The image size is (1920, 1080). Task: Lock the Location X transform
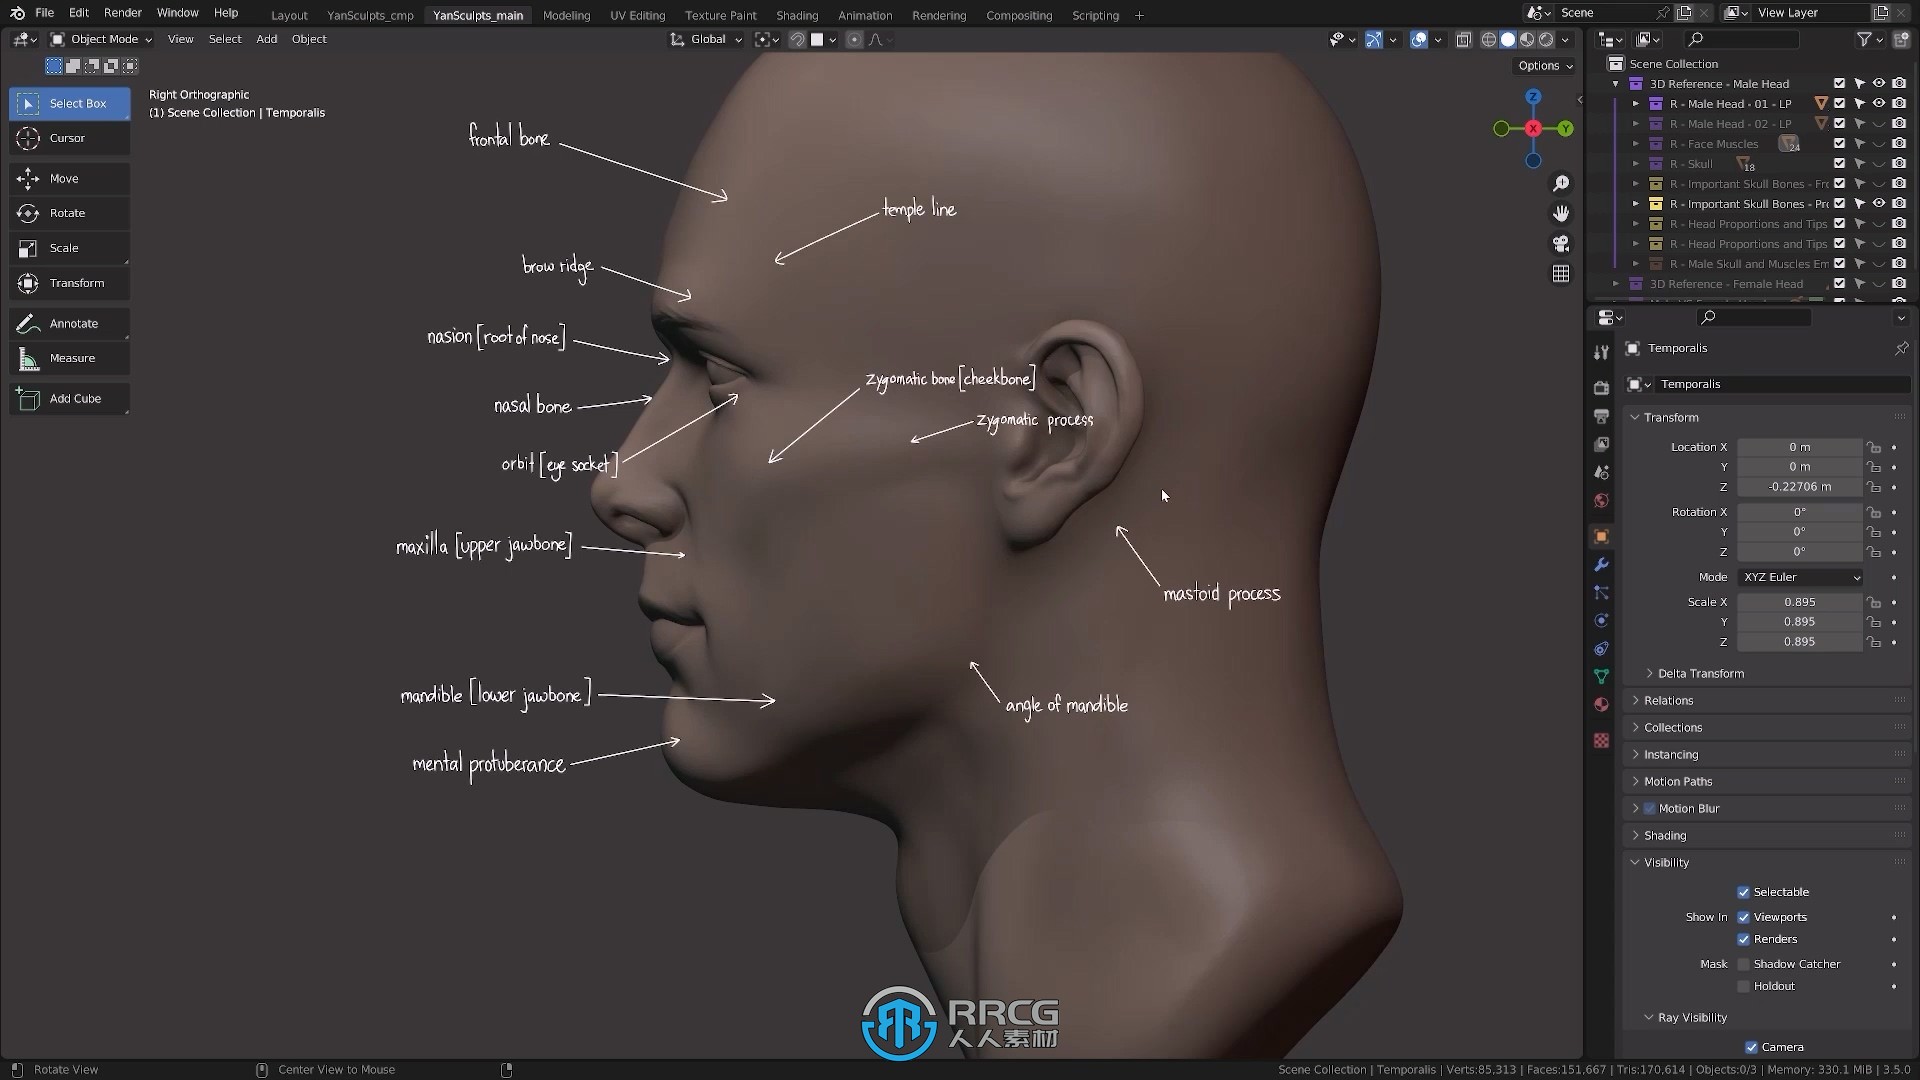coord(1874,447)
